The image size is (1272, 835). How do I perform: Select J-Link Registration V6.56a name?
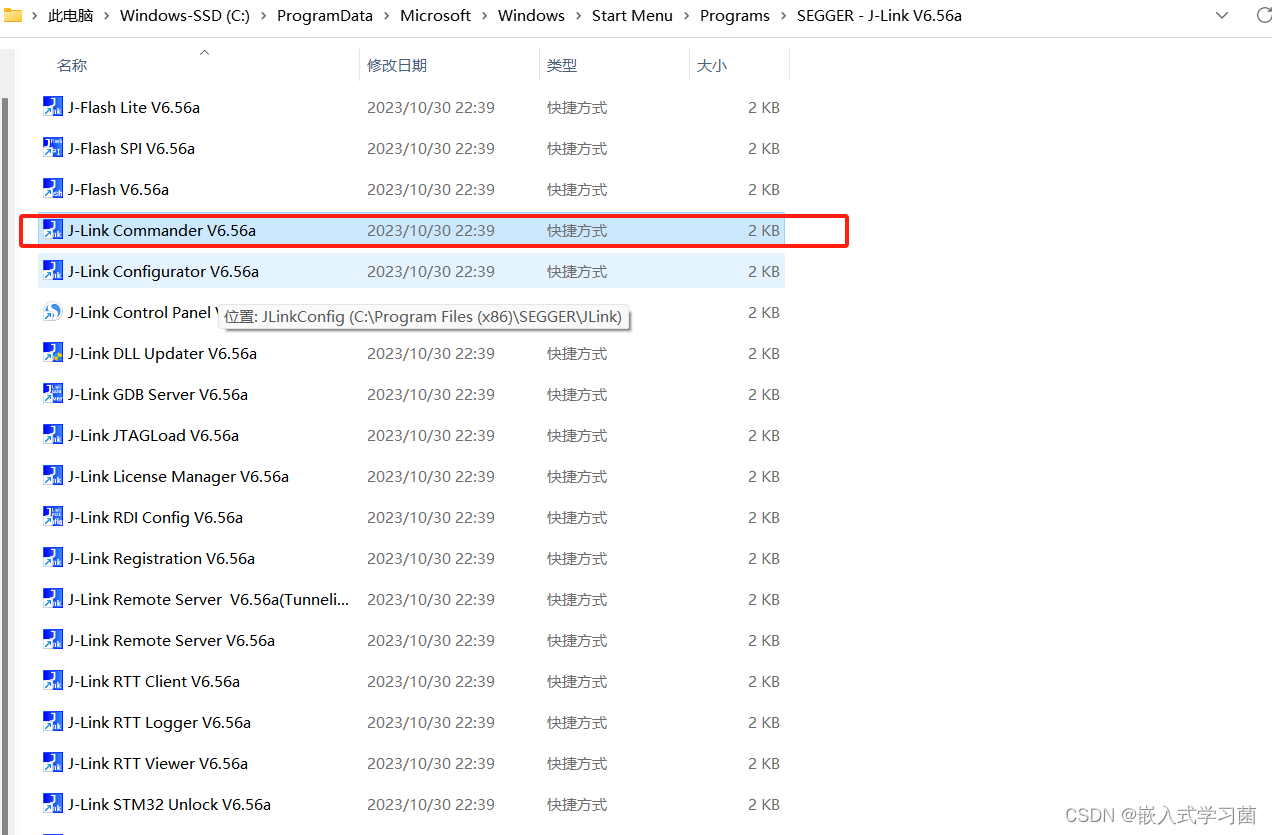161,558
